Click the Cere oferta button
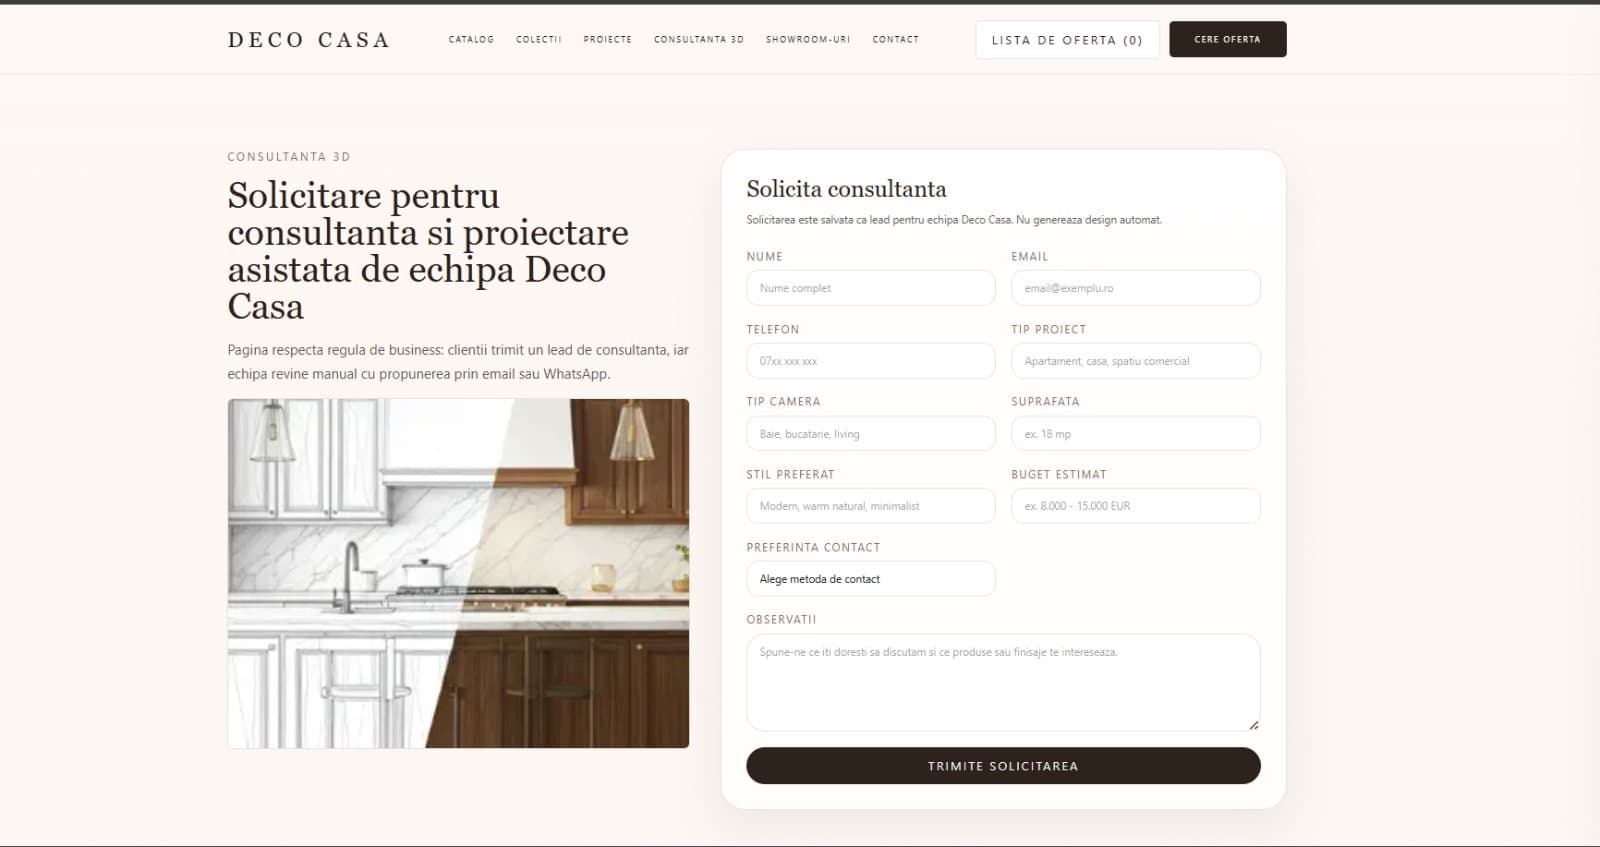This screenshot has width=1600, height=847. pos(1228,39)
